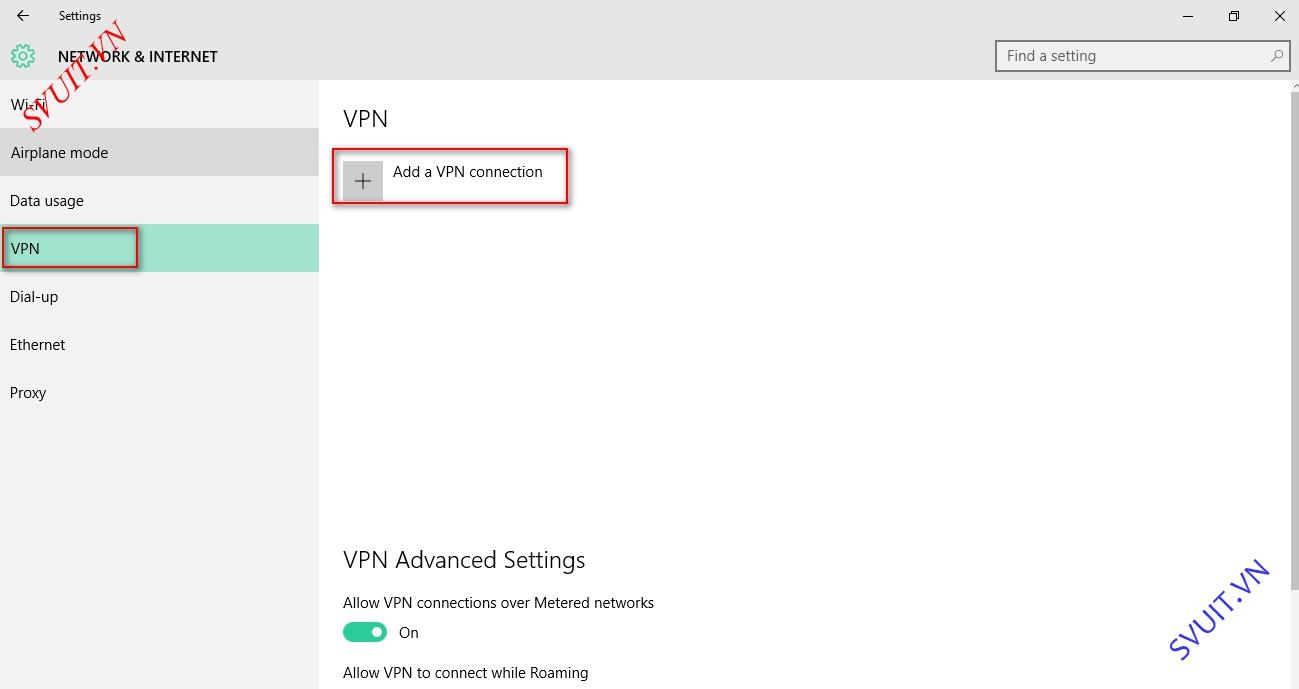Click the search magnifier icon

1277,56
